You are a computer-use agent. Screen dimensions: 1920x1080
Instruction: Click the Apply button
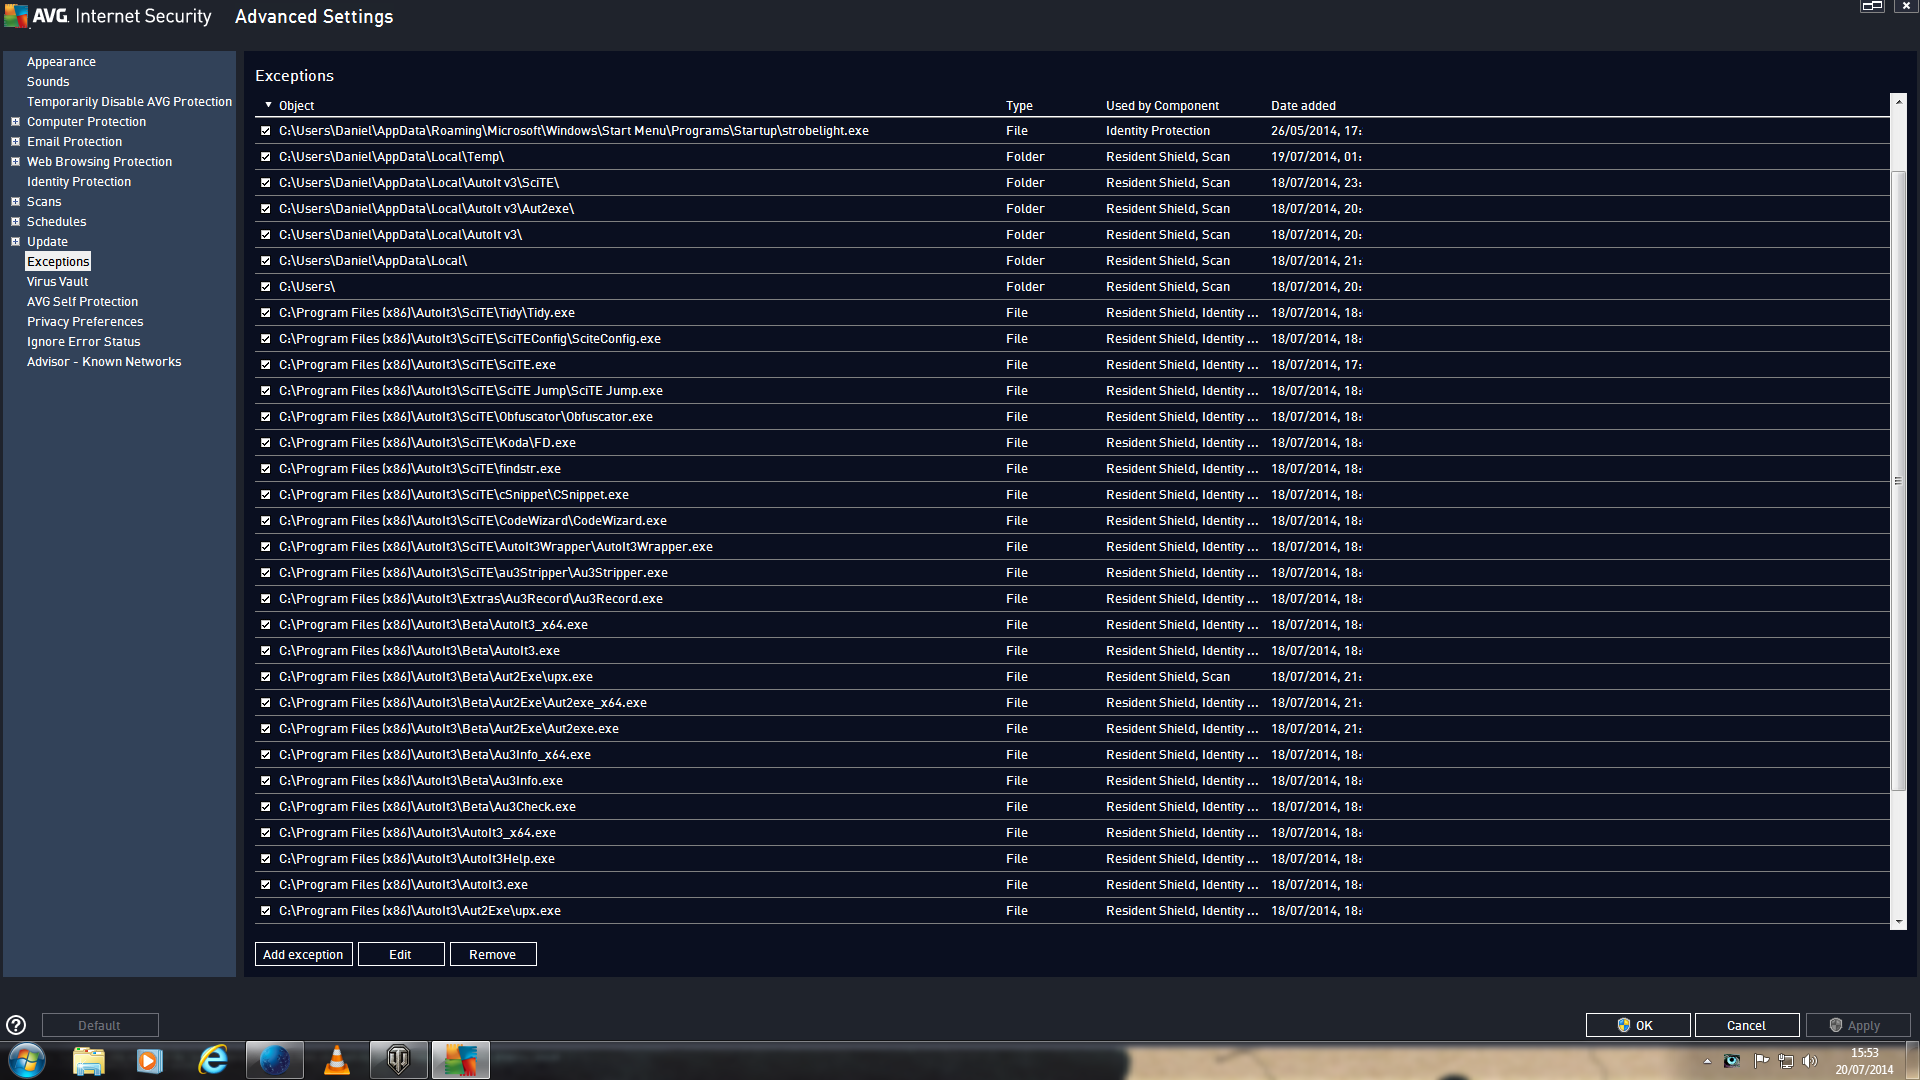[x=1858, y=1025]
